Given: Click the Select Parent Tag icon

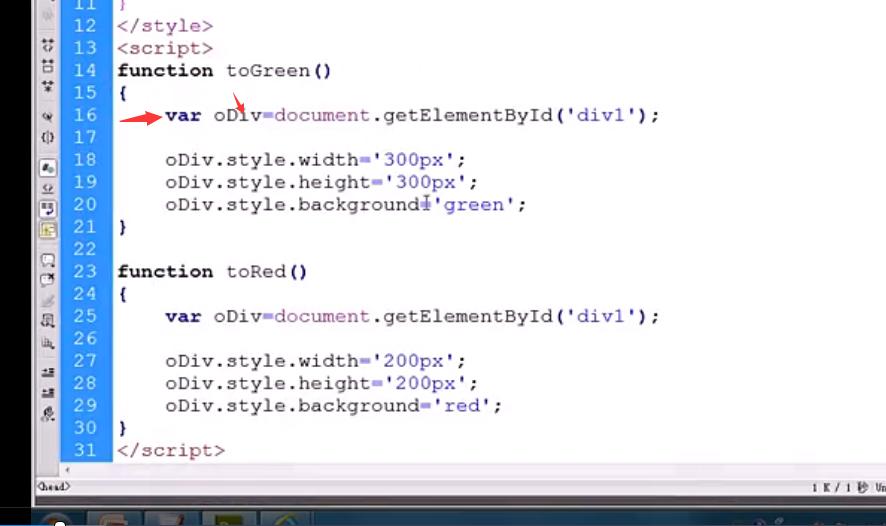Looking at the screenshot, I should [x=48, y=116].
